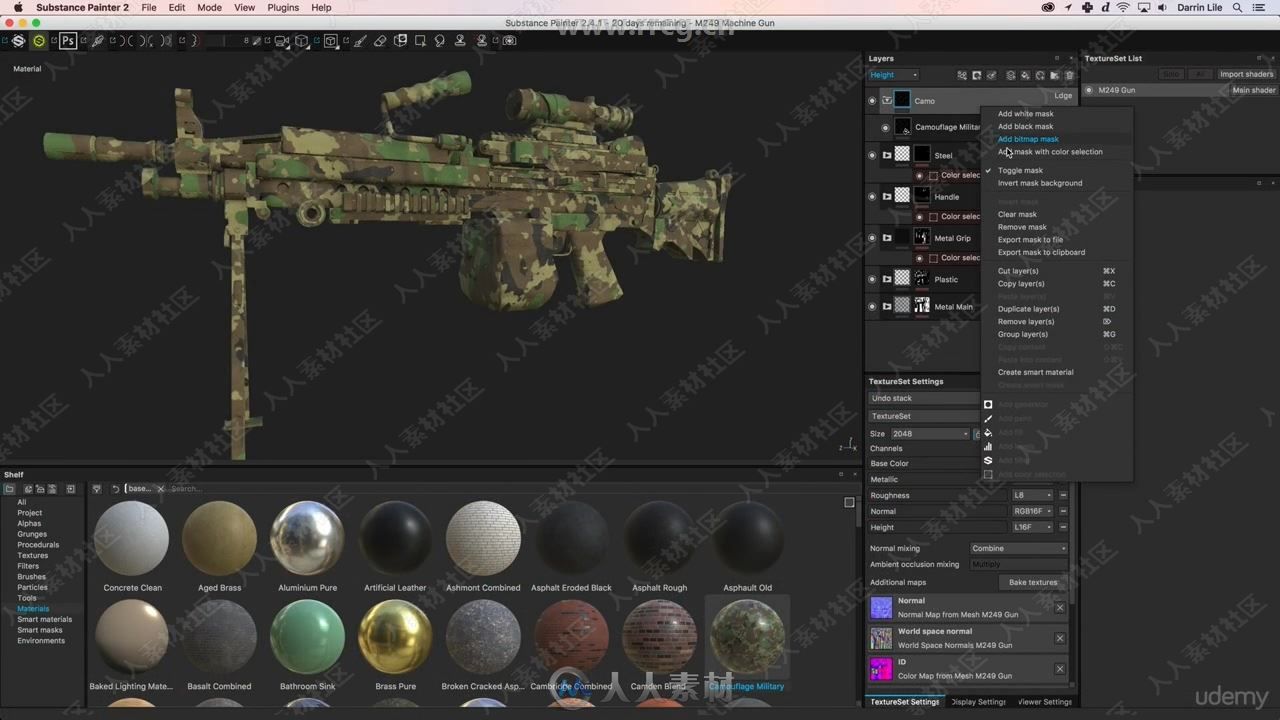Clear the shelf search filter tag

[160, 489]
